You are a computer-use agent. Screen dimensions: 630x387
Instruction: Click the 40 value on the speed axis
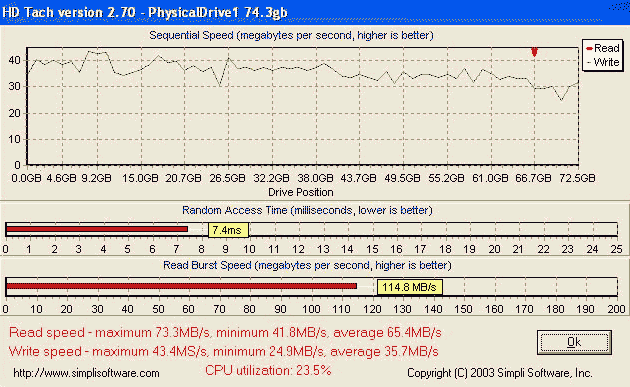pyautogui.click(x=14, y=60)
